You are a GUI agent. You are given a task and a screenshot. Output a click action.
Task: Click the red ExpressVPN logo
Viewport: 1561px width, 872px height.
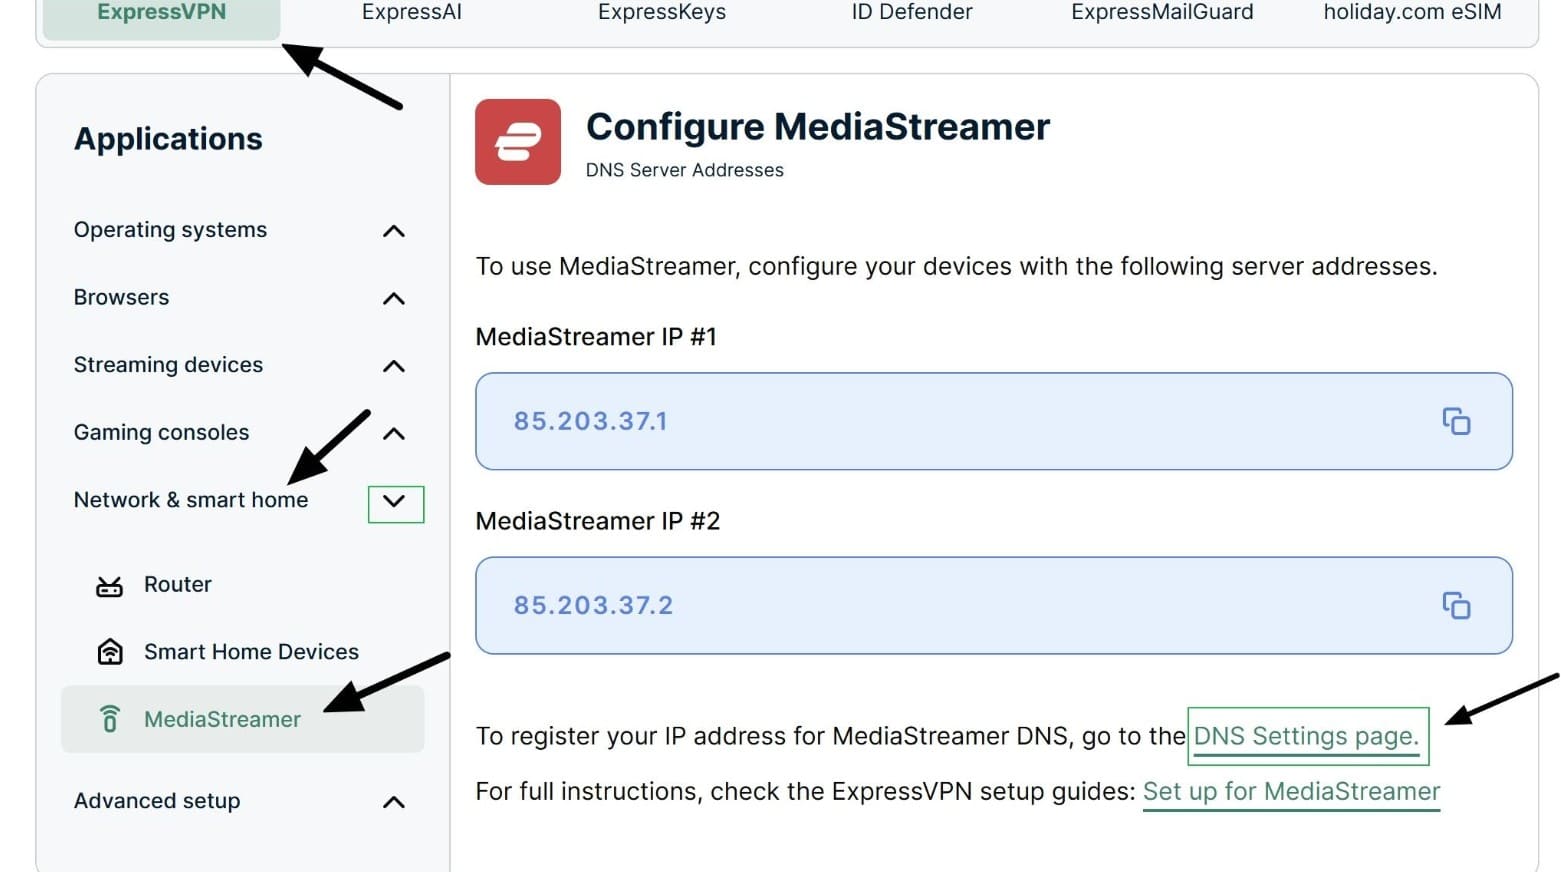tap(518, 142)
